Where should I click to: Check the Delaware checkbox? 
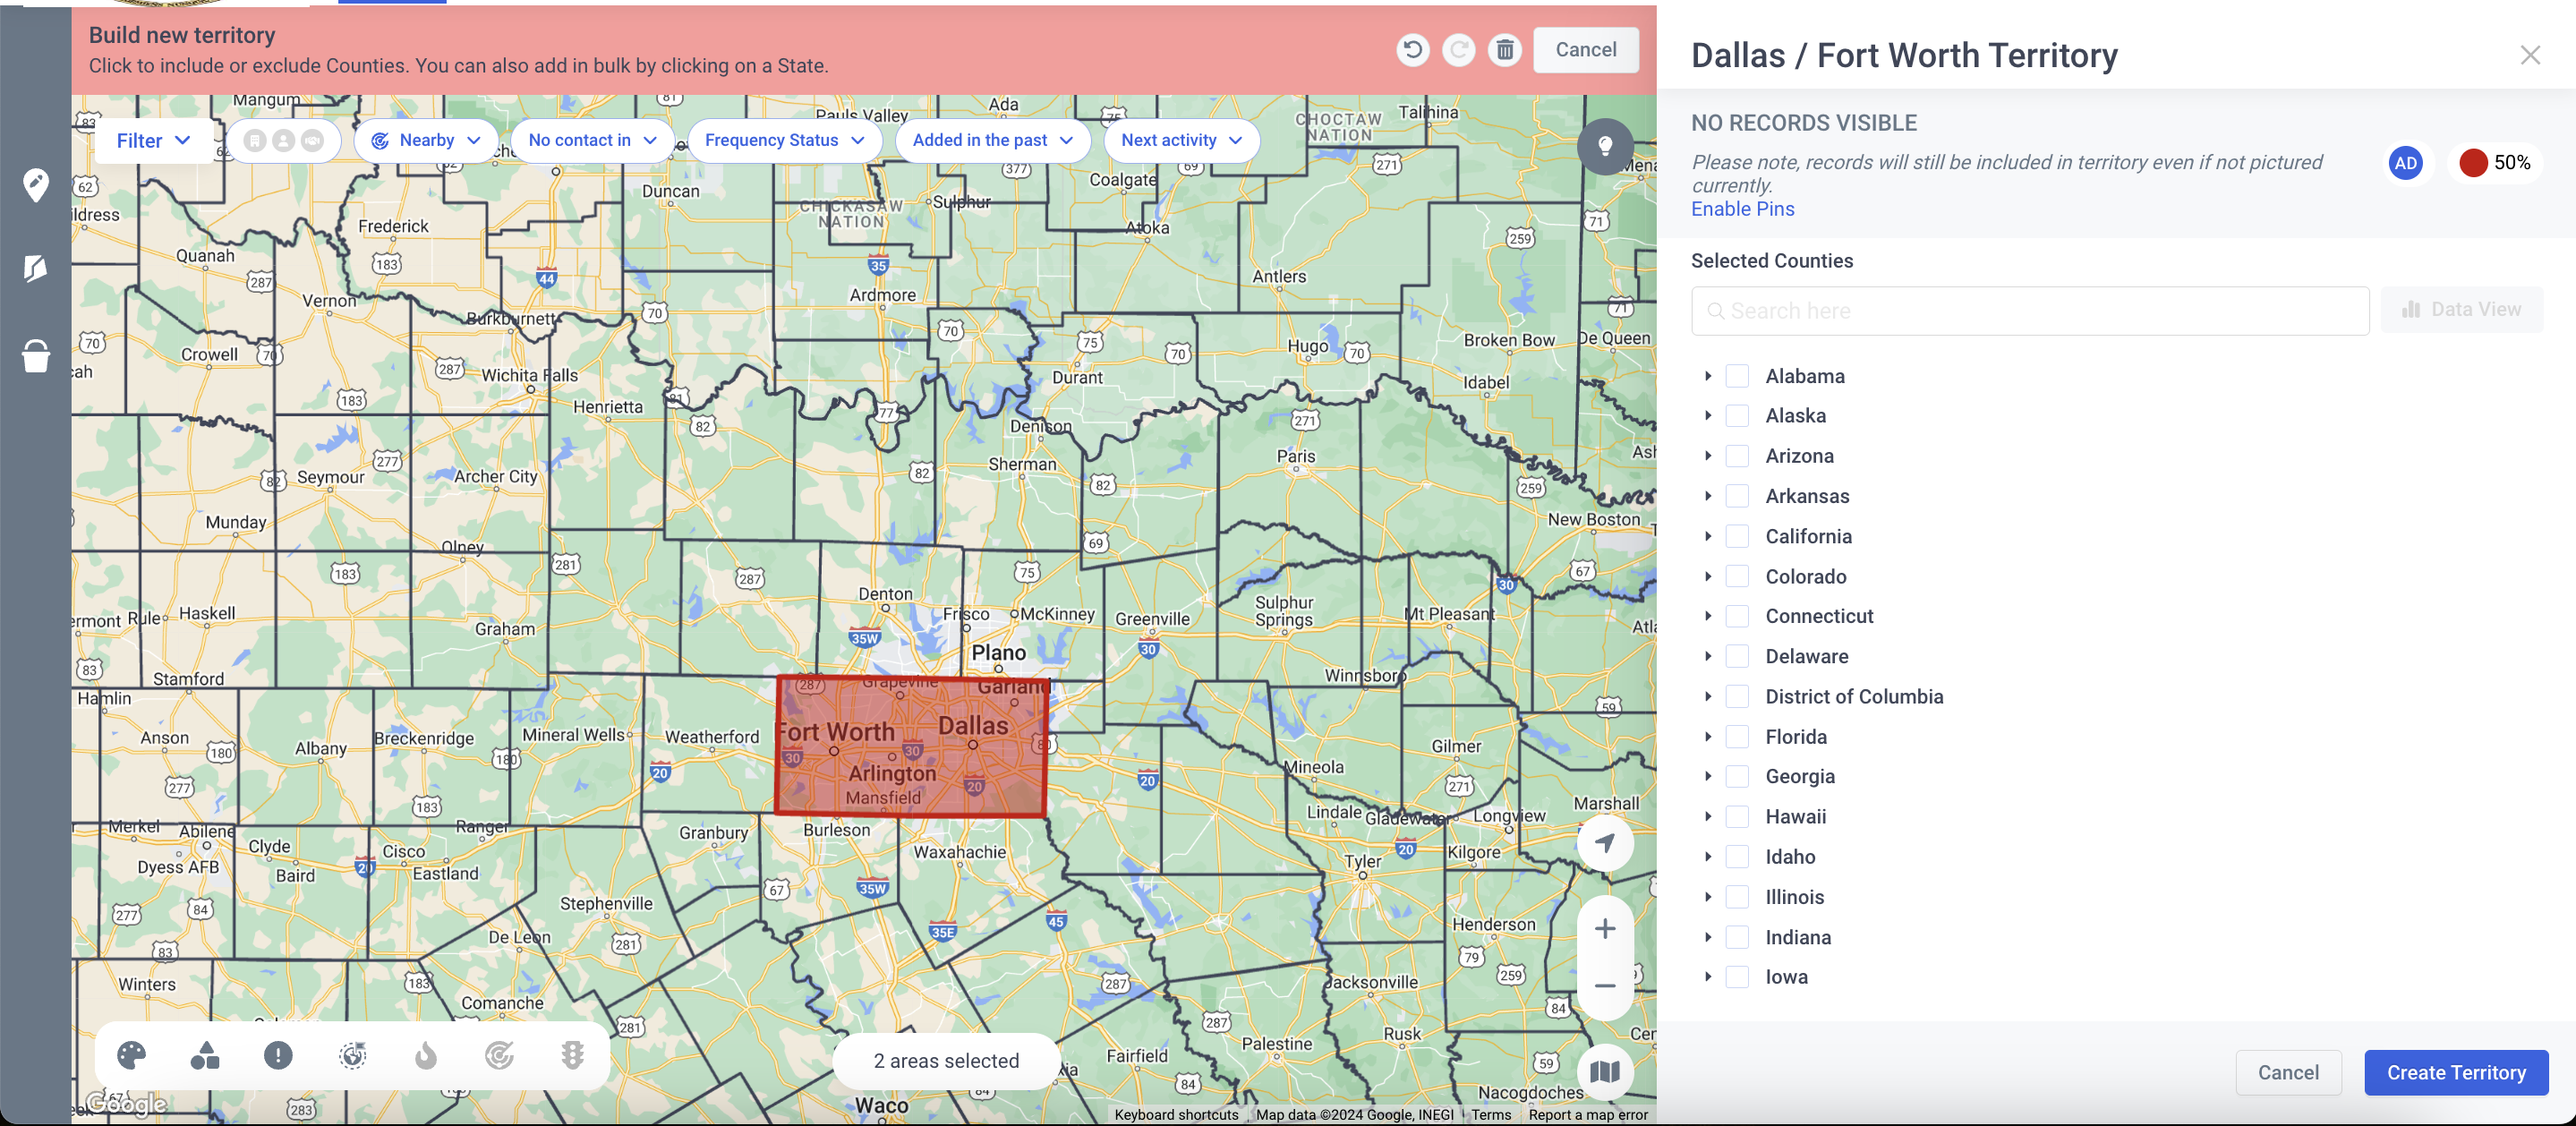(1738, 656)
